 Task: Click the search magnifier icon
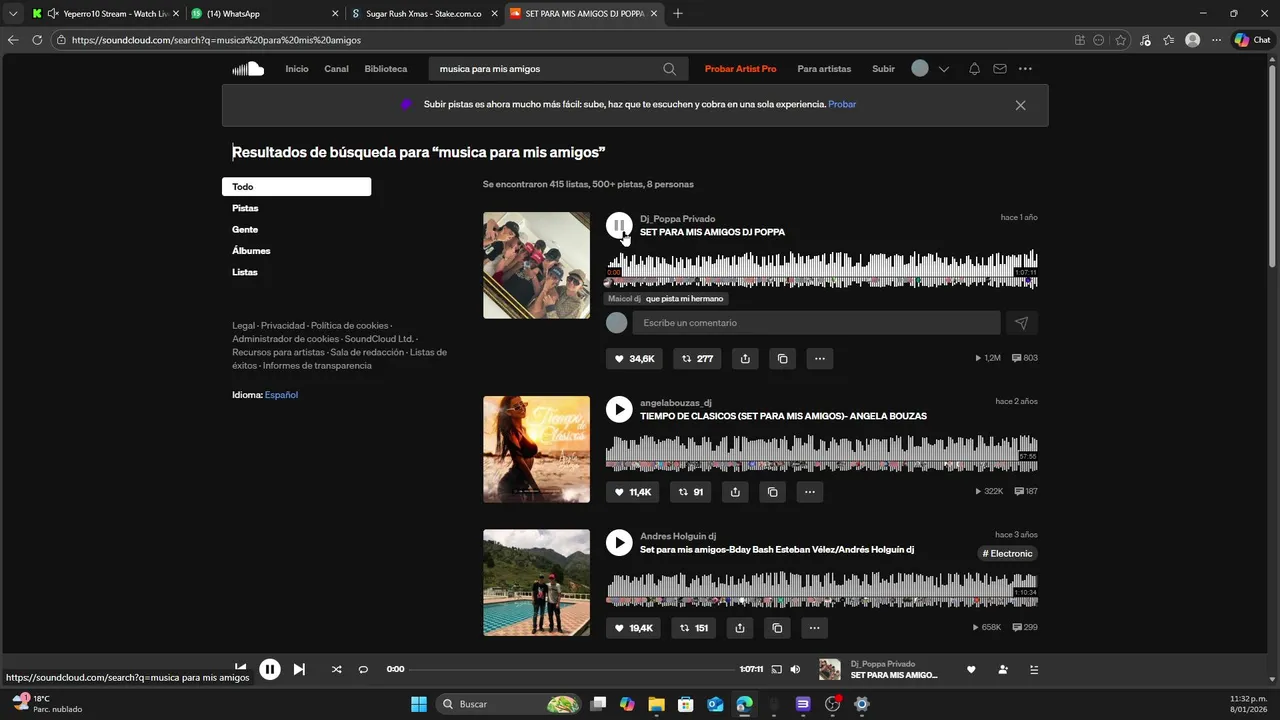669,69
